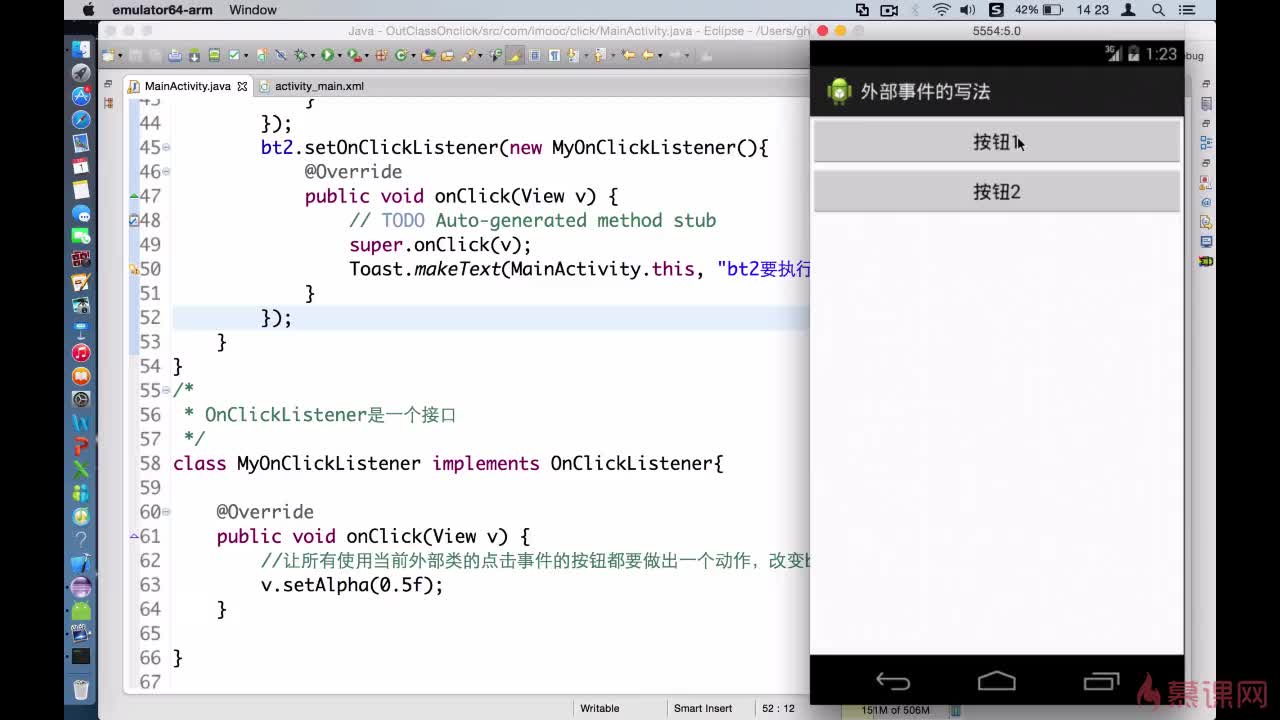Open the Apple menu
The height and width of the screenshot is (720, 1280).
88,10
